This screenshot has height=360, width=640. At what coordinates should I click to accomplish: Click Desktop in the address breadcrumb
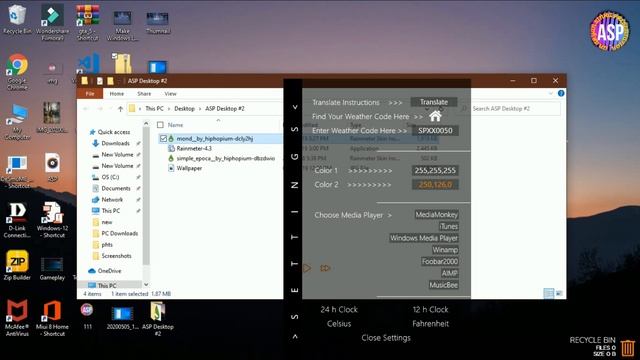click(184, 109)
